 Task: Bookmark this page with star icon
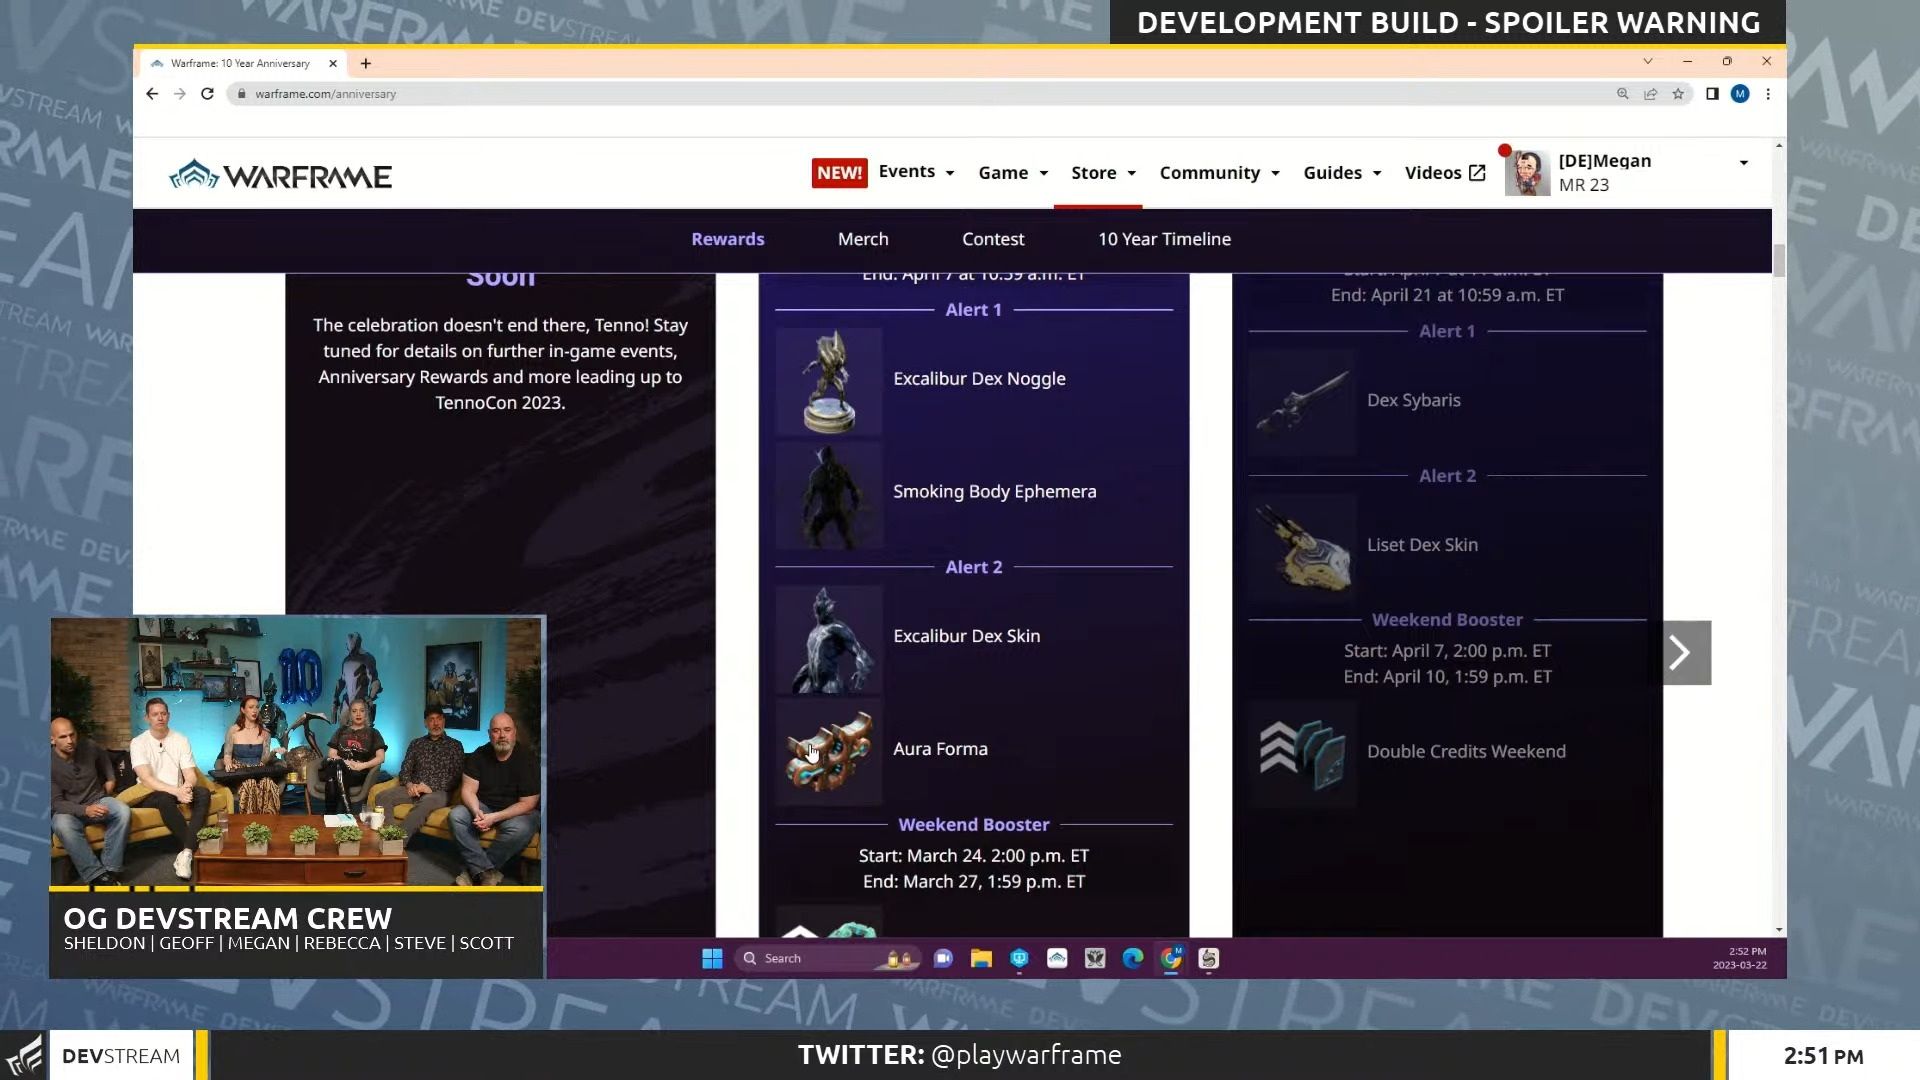1678,93
